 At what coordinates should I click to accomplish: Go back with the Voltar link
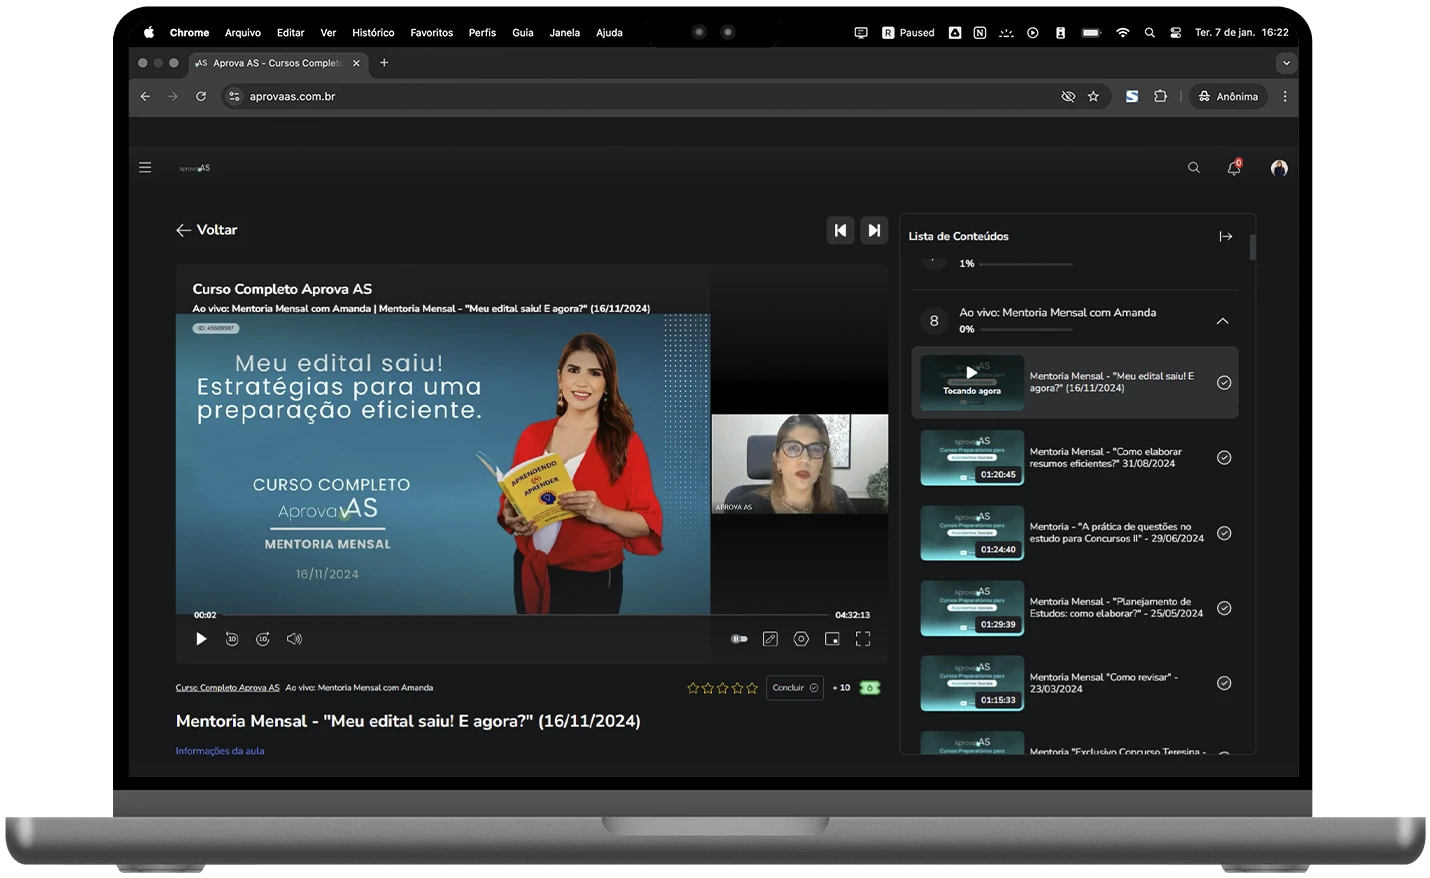(207, 230)
